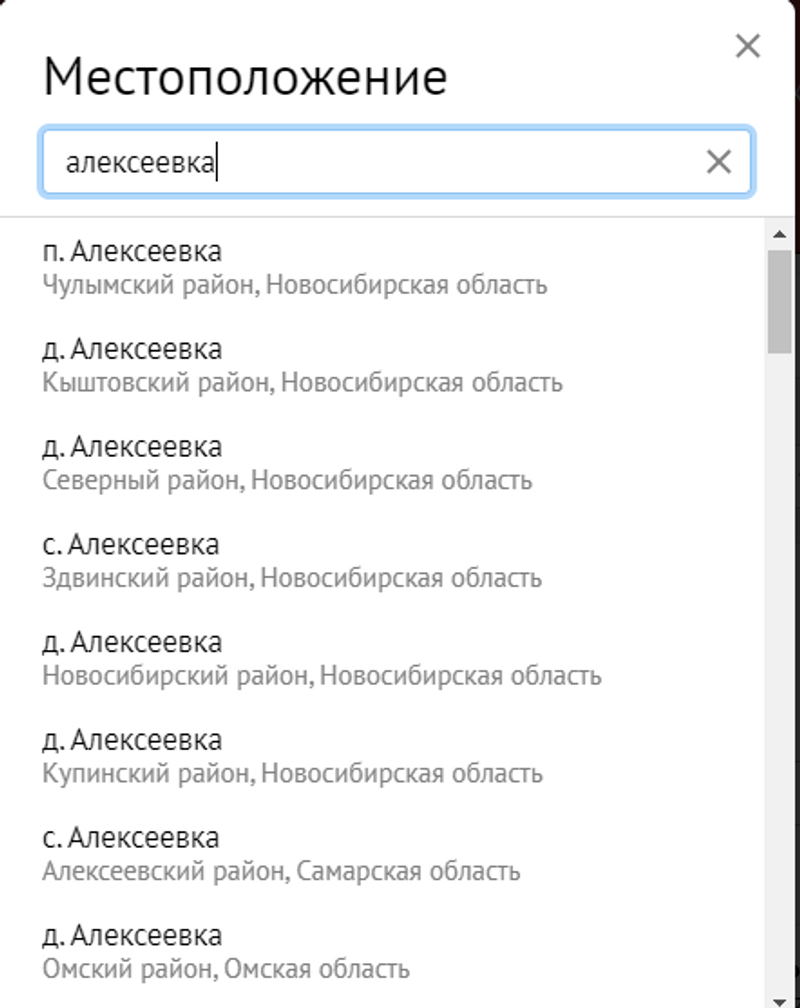Click the location search input field

(x=380, y=162)
